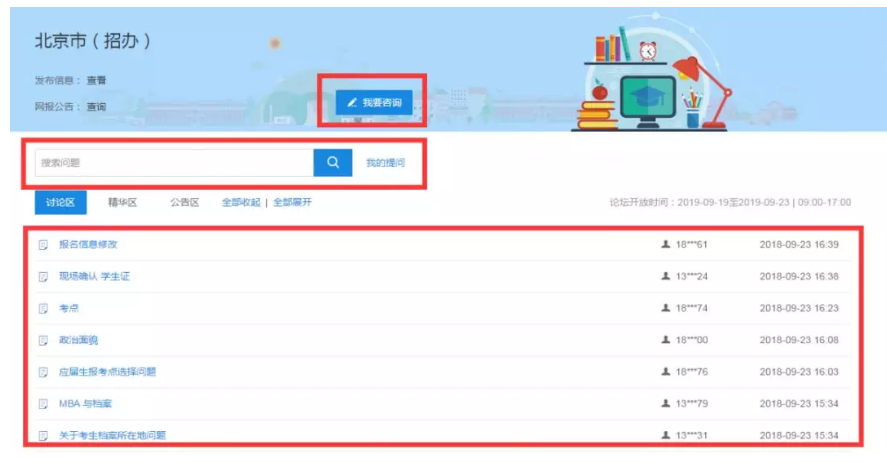The height and width of the screenshot is (463, 887).
Task: Click the document icon beside MBA 与档案
Action: pyautogui.click(x=43, y=404)
